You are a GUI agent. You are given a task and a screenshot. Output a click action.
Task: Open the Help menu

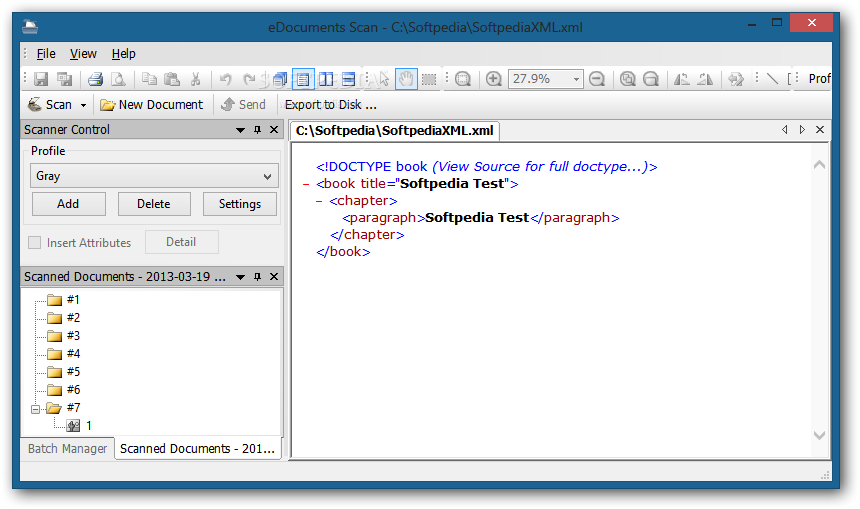123,54
